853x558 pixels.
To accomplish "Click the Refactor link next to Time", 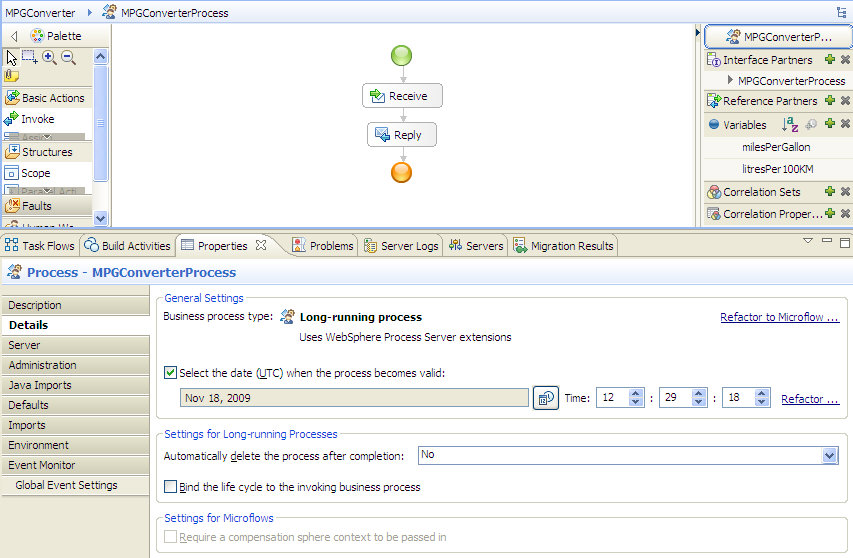I will [809, 399].
